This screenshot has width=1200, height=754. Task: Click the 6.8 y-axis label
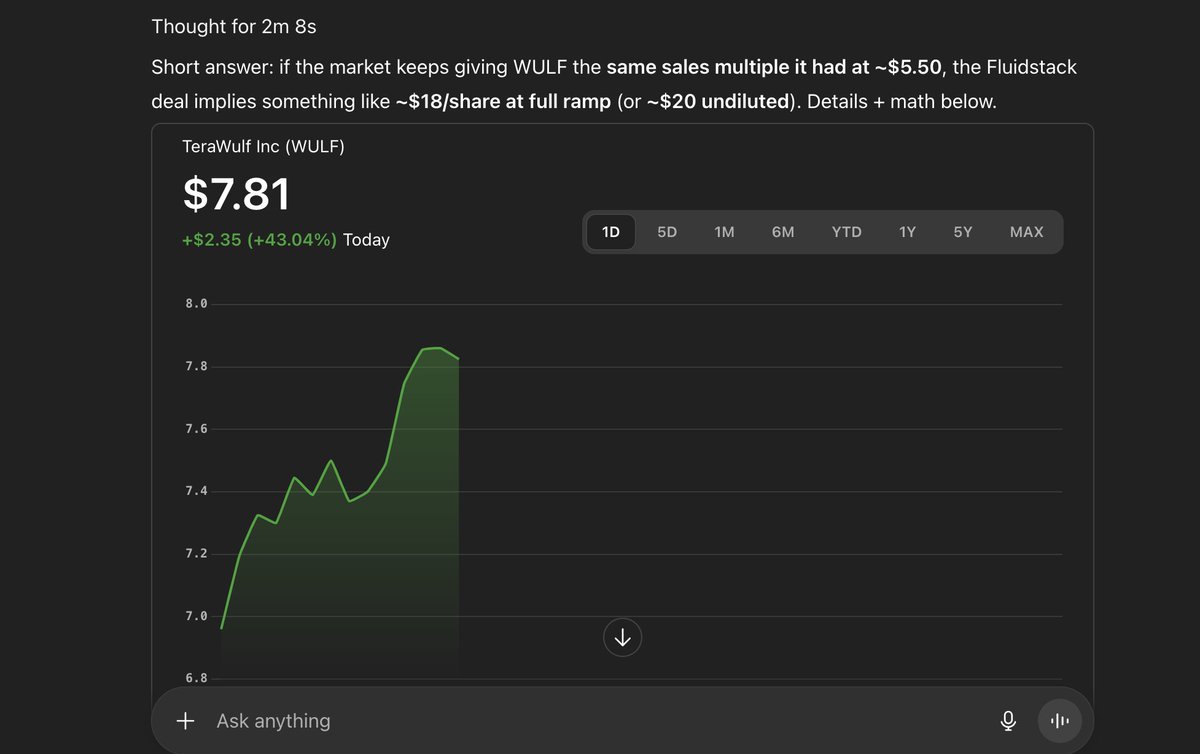coord(196,678)
